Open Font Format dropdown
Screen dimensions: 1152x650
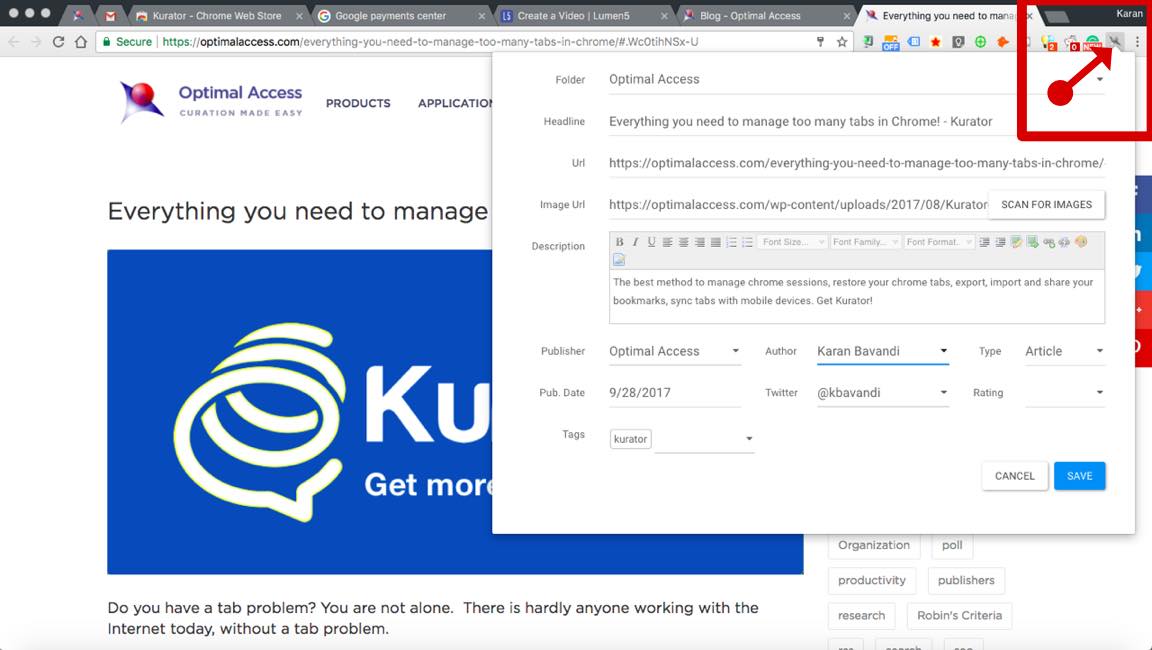[x=938, y=242]
